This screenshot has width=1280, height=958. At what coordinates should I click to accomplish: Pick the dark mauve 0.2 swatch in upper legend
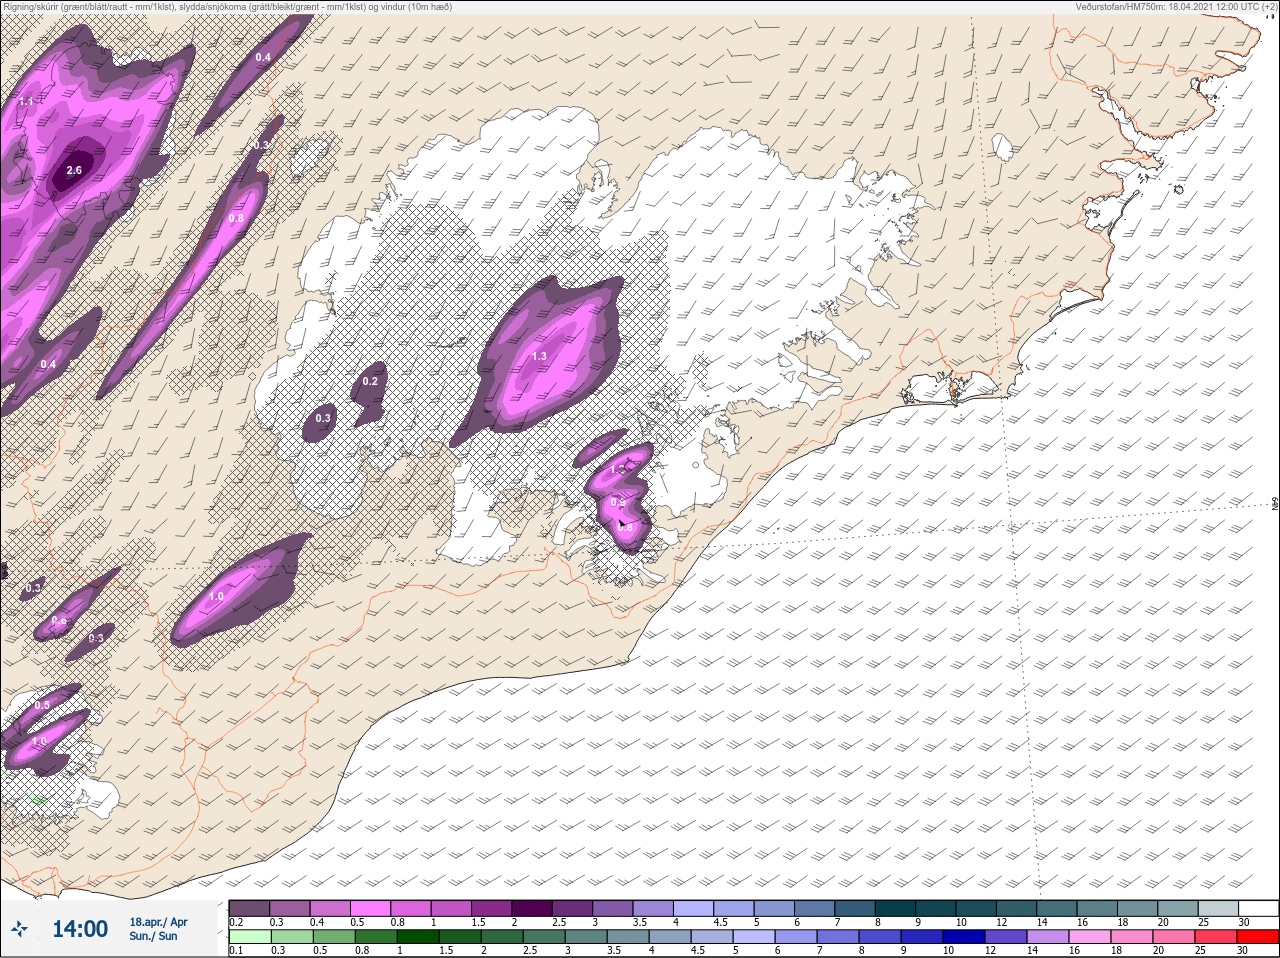point(249,908)
